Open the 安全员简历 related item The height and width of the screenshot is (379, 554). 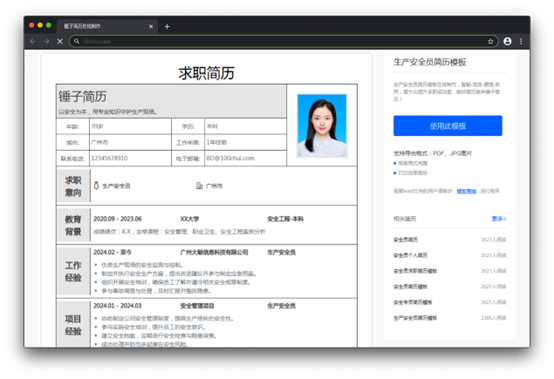pos(406,240)
